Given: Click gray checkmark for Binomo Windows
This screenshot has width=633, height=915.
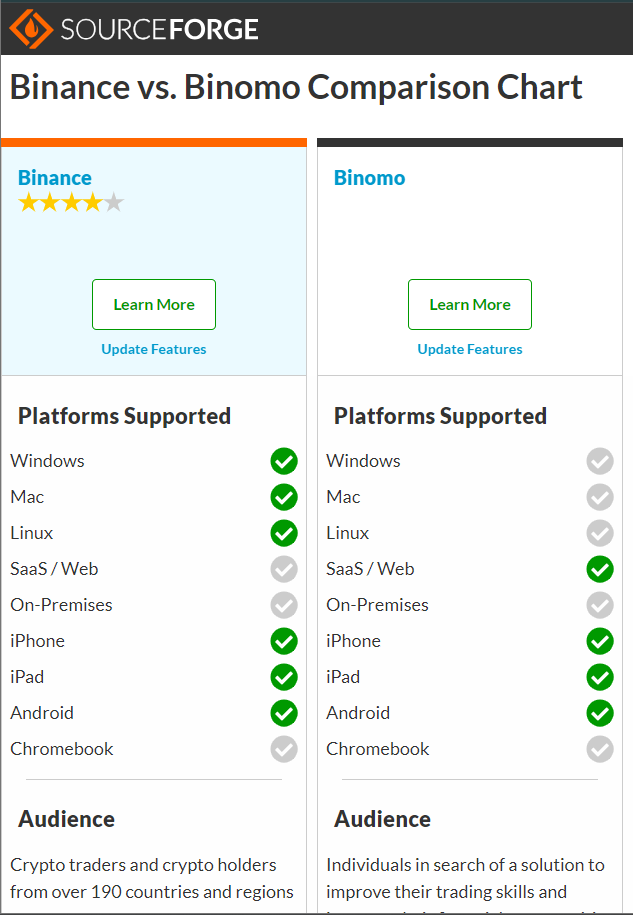Looking at the screenshot, I should tap(600, 461).
